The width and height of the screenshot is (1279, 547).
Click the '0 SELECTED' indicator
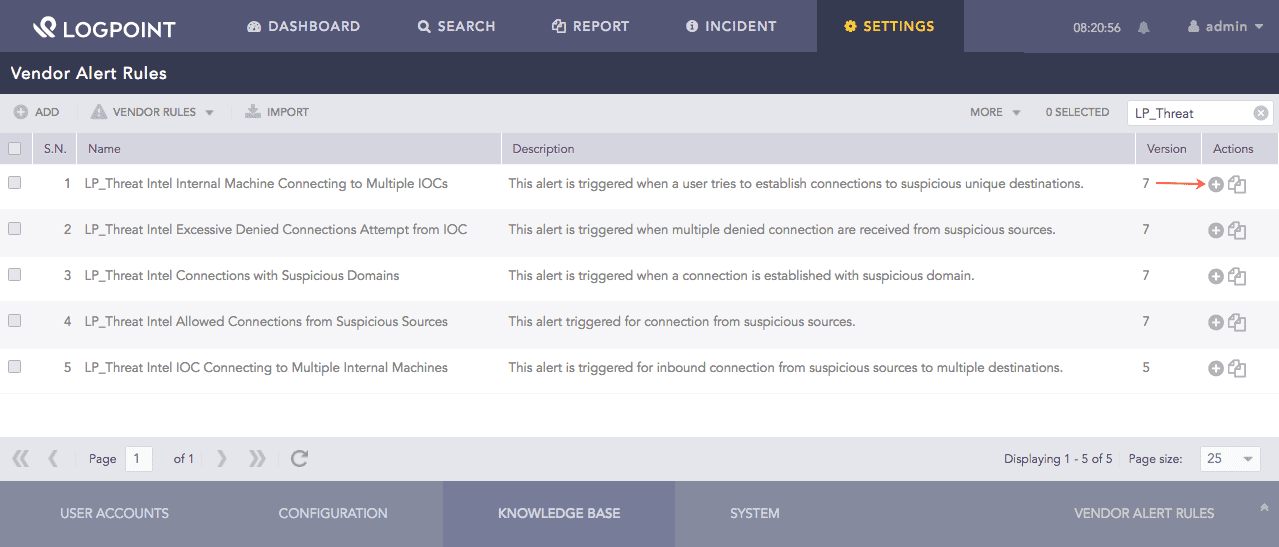coord(1077,112)
